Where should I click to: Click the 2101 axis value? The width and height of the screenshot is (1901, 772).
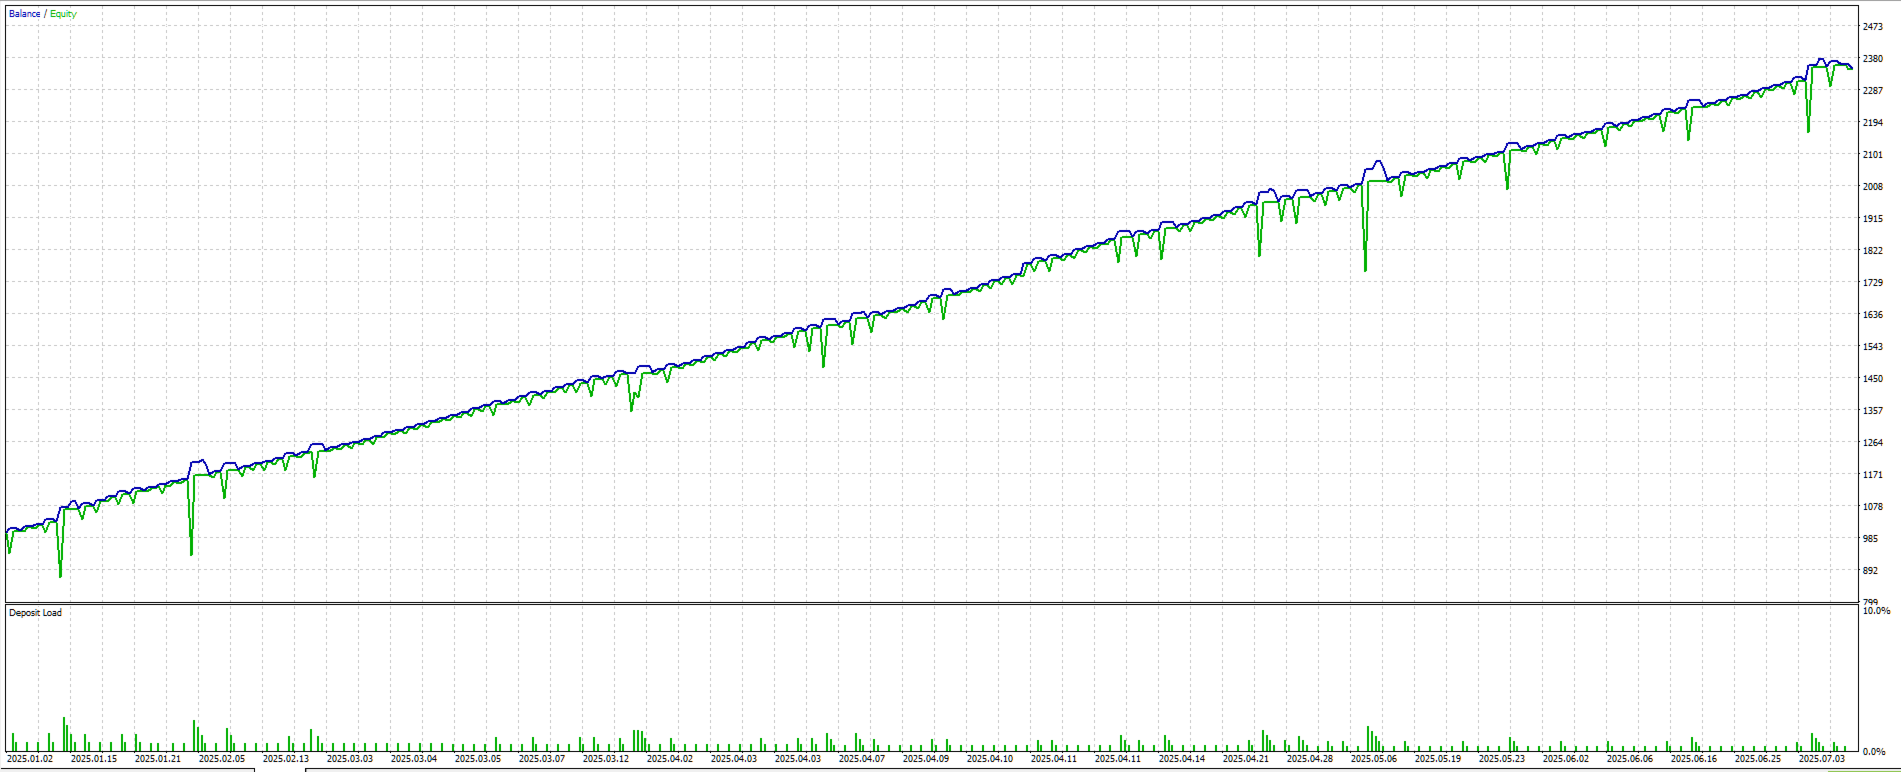pyautogui.click(x=1873, y=155)
